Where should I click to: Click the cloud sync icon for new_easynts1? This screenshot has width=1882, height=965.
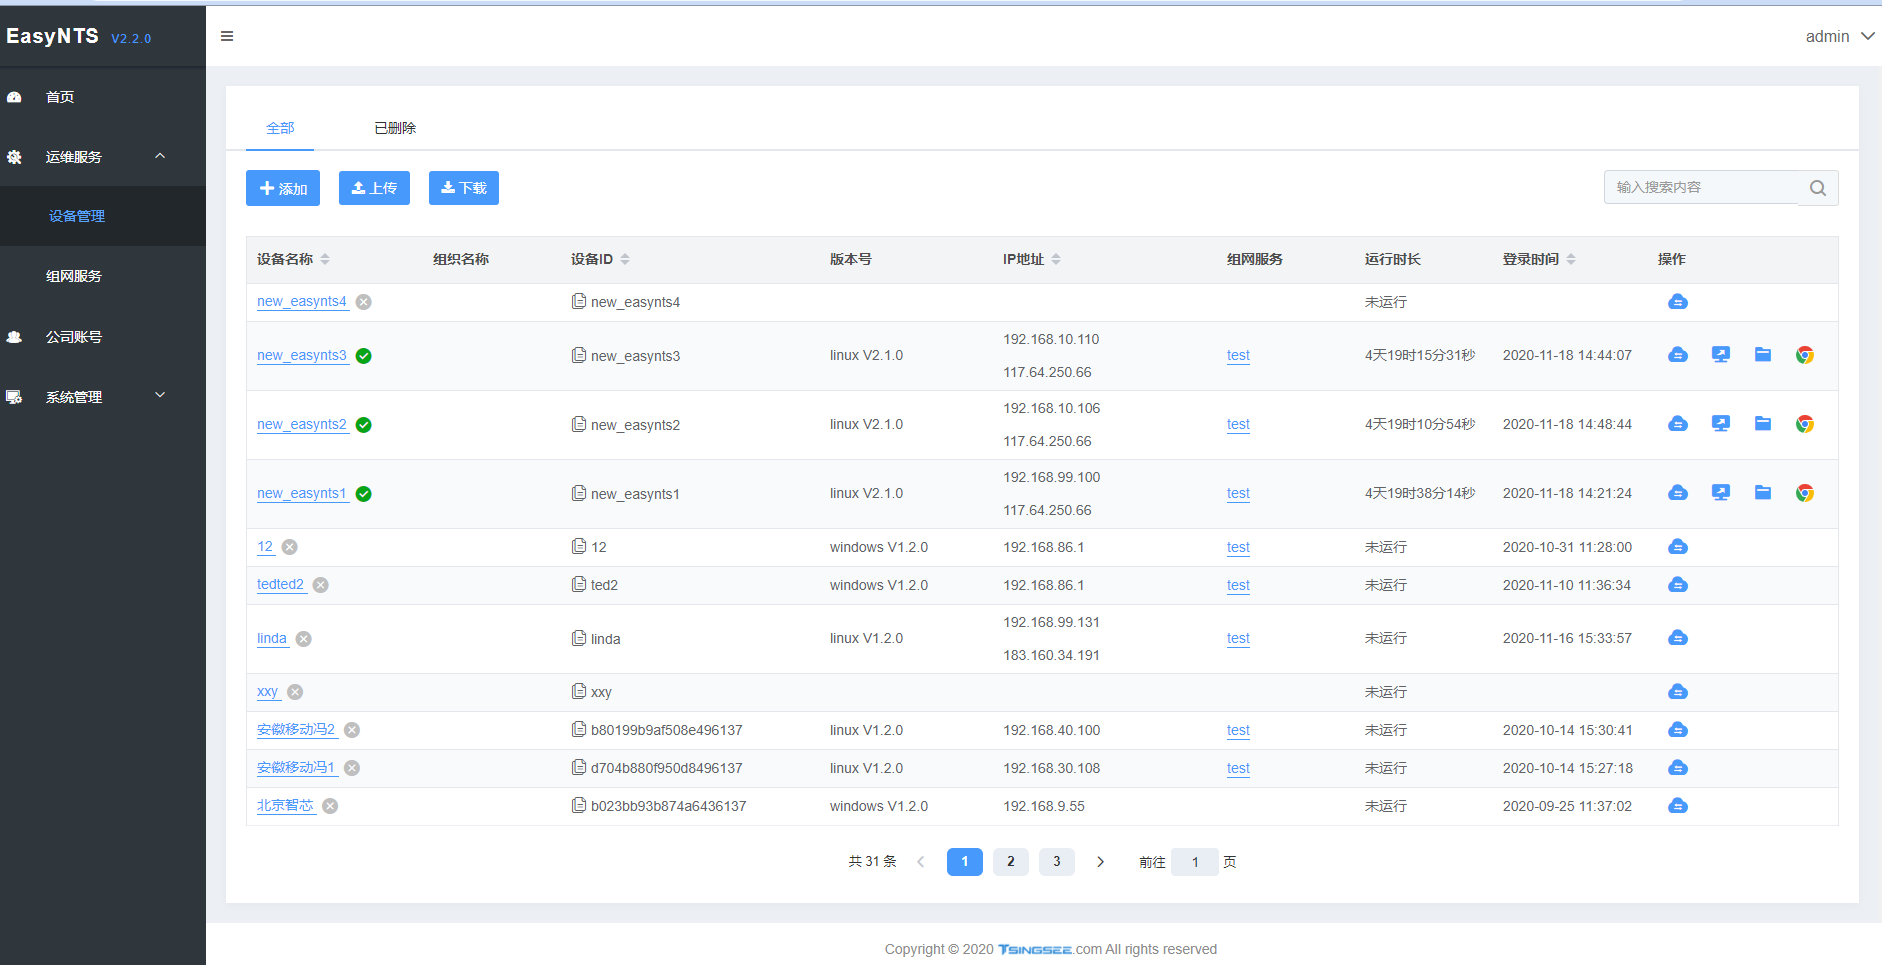point(1678,493)
